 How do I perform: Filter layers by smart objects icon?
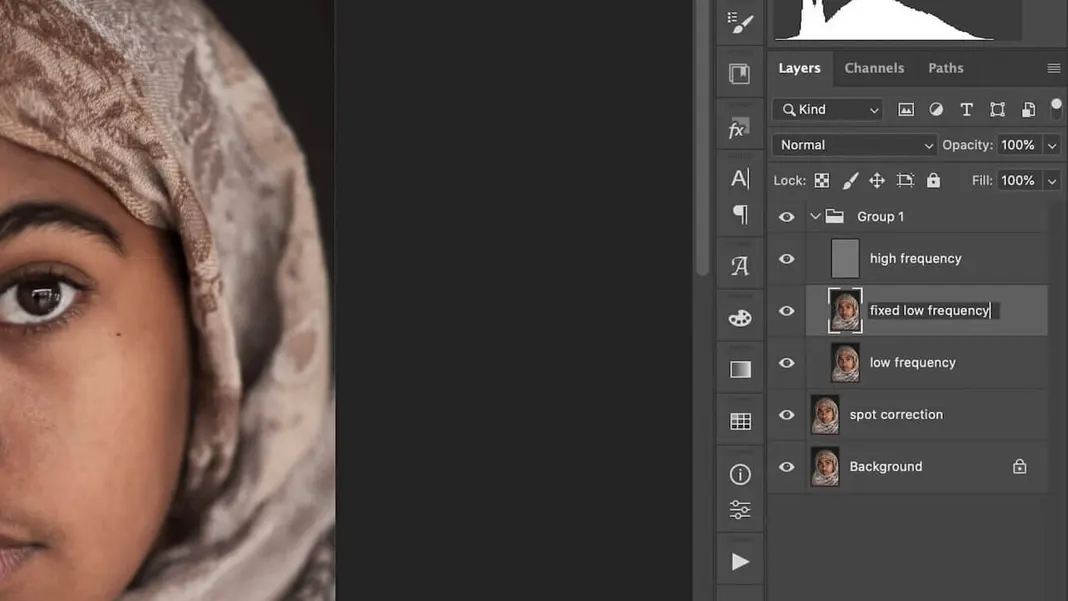(x=1028, y=110)
